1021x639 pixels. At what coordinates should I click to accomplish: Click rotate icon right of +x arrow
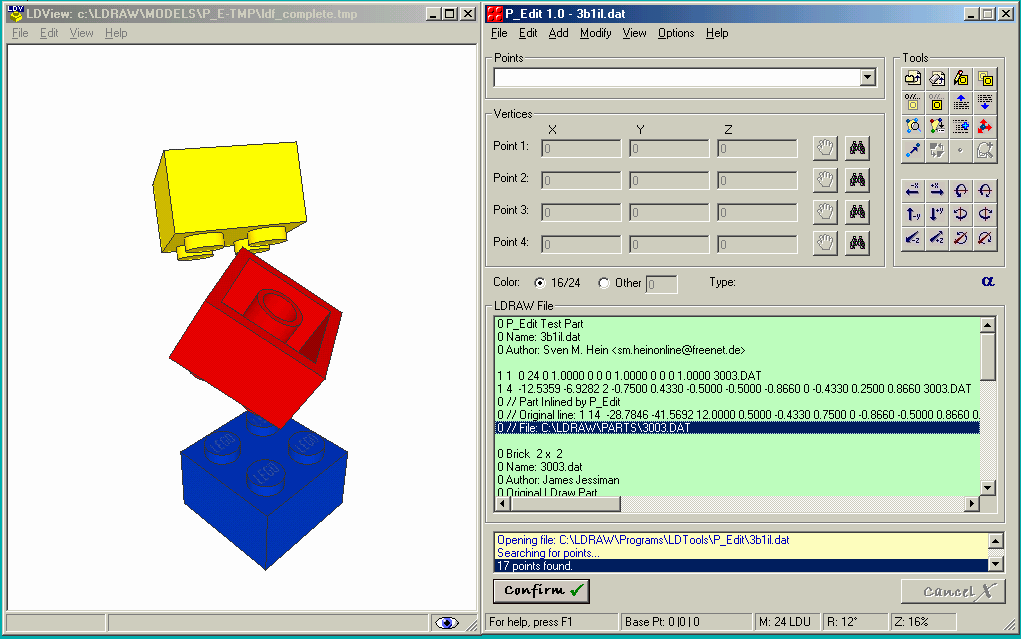coord(960,190)
